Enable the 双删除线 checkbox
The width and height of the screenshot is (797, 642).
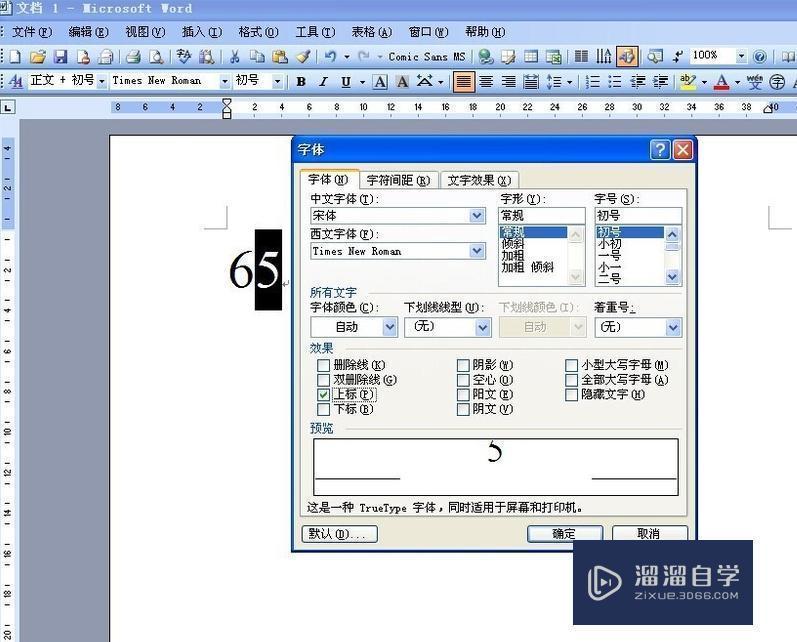[x=323, y=380]
